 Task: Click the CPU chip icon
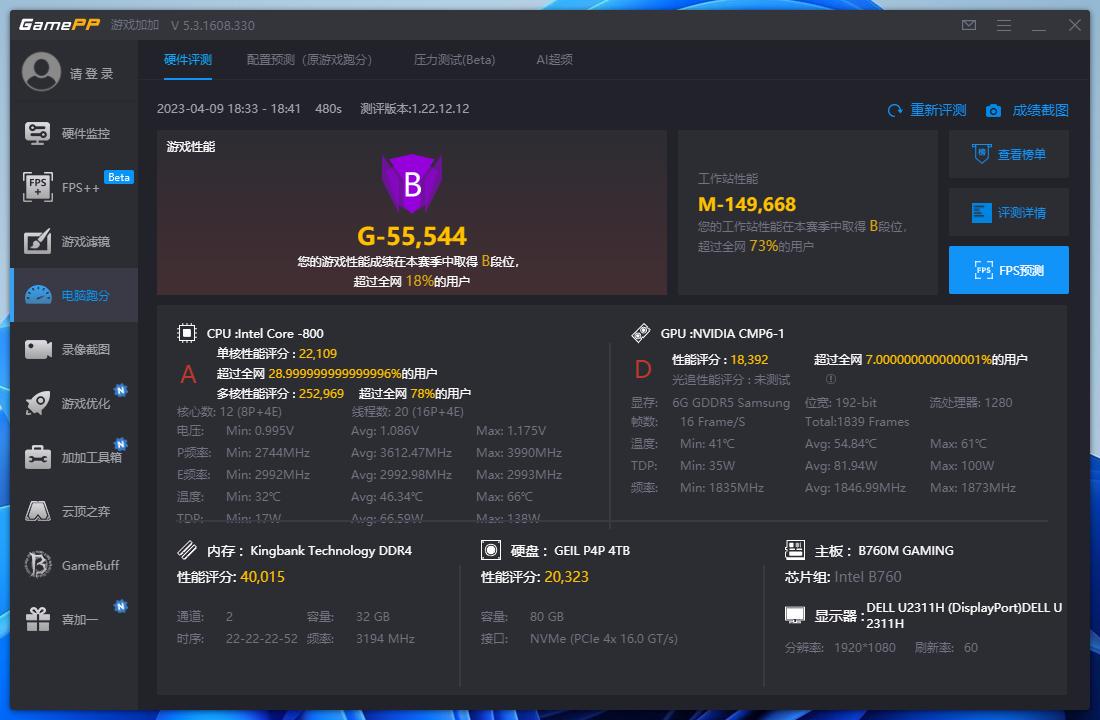click(187, 333)
